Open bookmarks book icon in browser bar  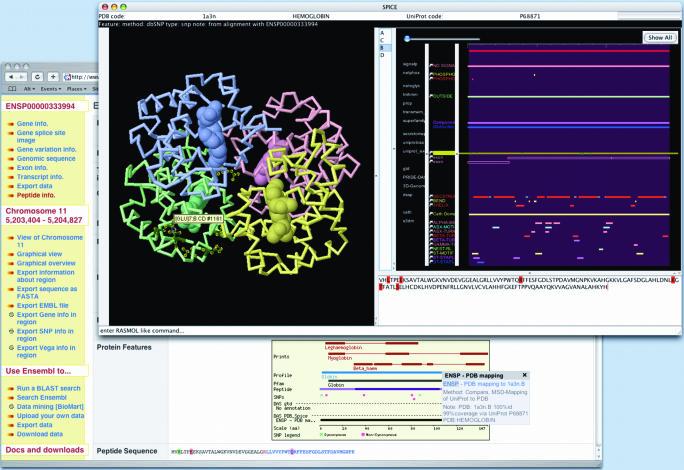12,89
